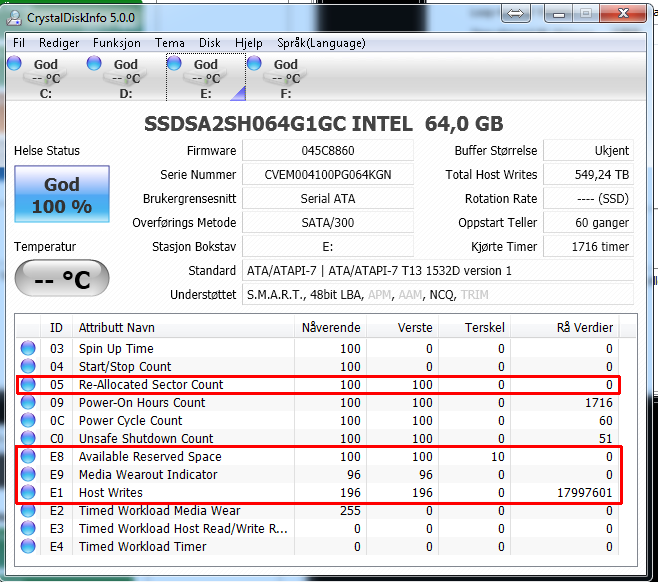658x582 pixels.
Task: Click status orb for Spin Up Time
Action: [x=28, y=348]
